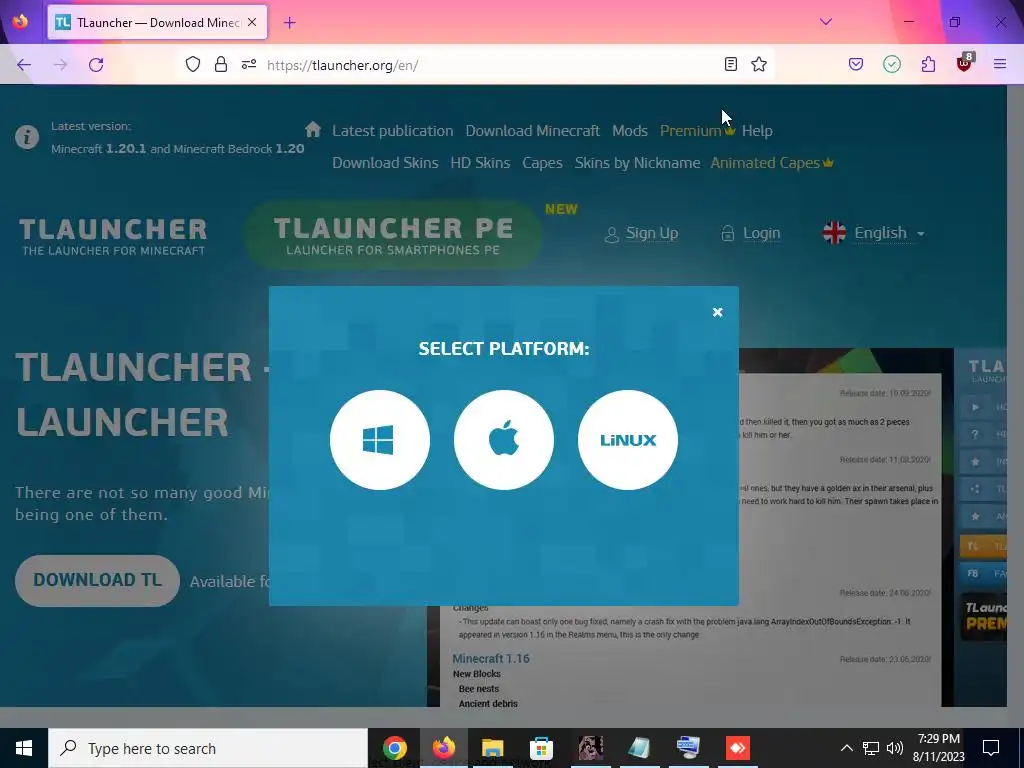Click the home icon in site navigation
This screenshot has height=768, width=1024.
[313, 129]
